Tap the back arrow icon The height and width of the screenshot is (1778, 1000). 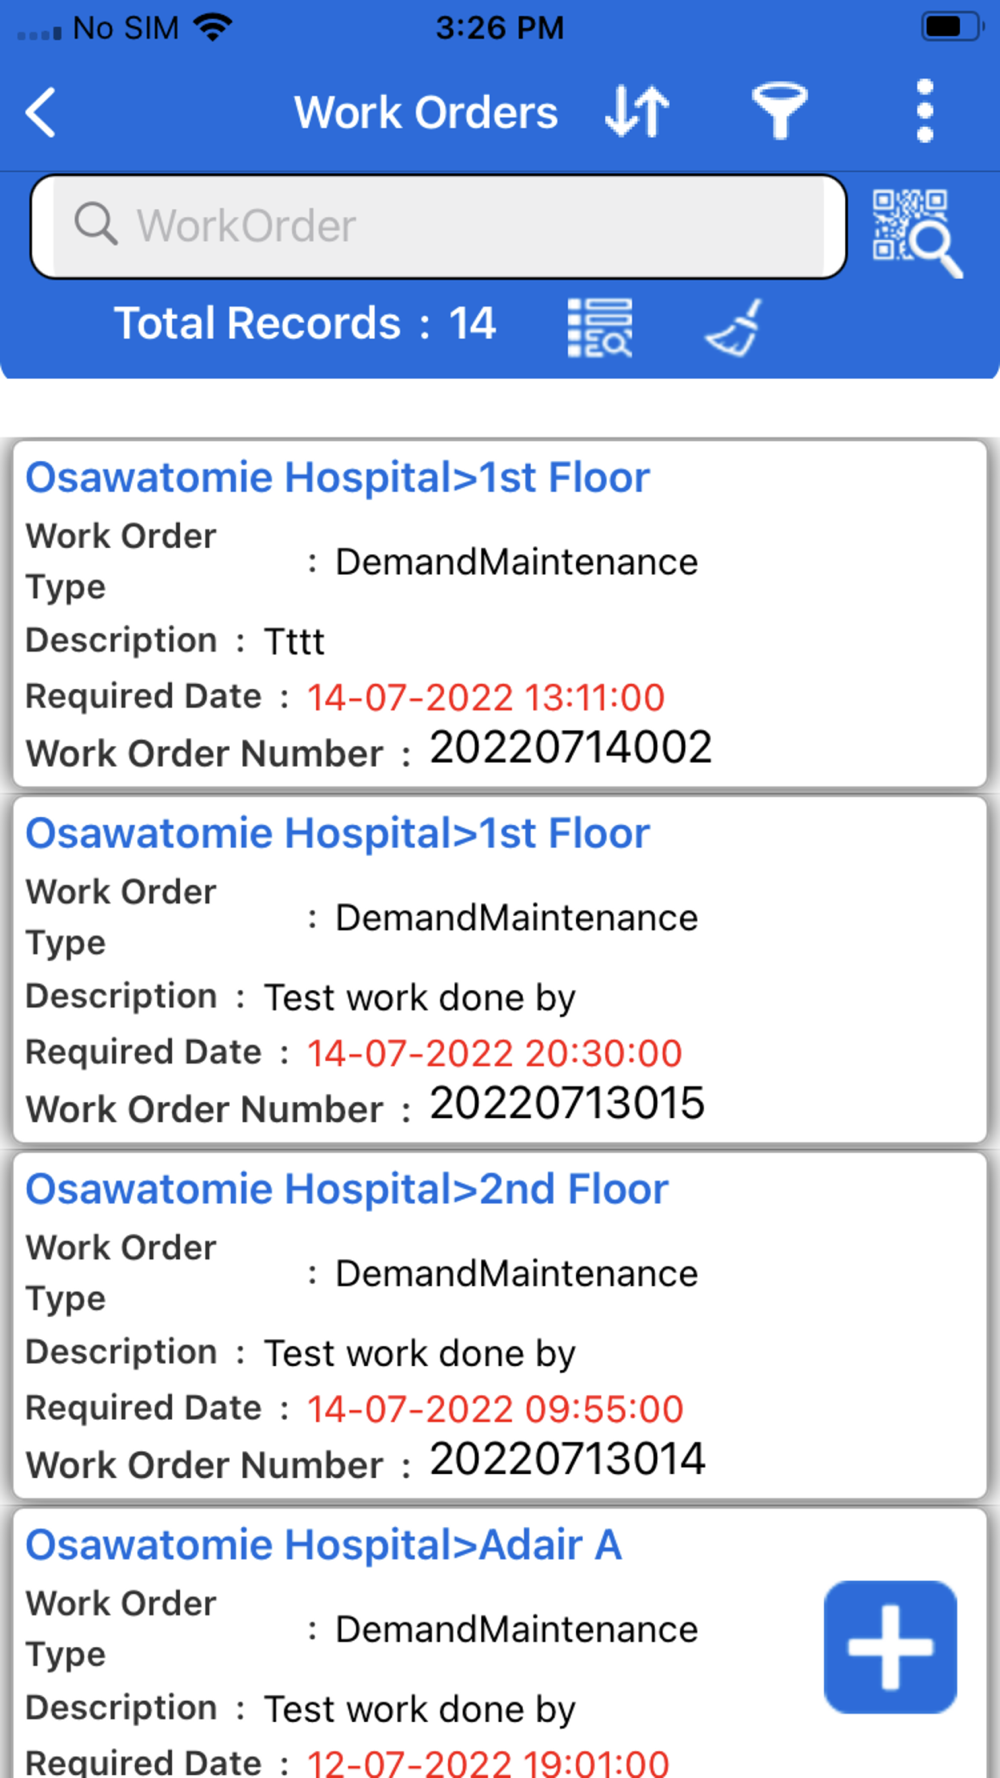pyautogui.click(x=41, y=112)
